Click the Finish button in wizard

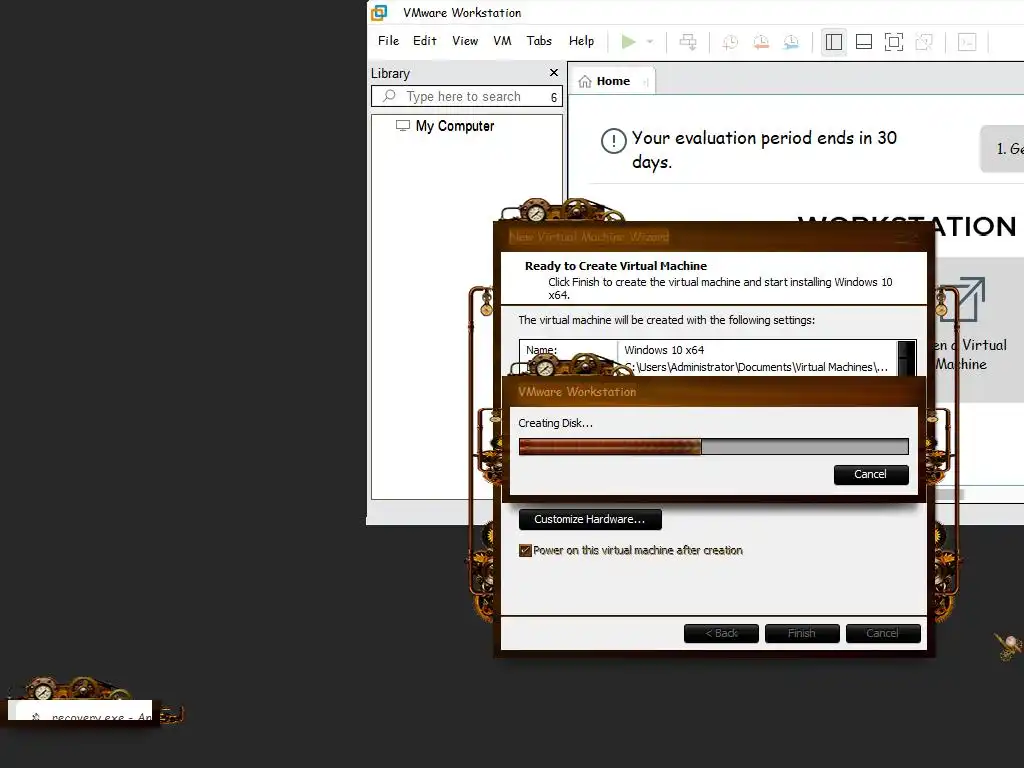(x=801, y=633)
